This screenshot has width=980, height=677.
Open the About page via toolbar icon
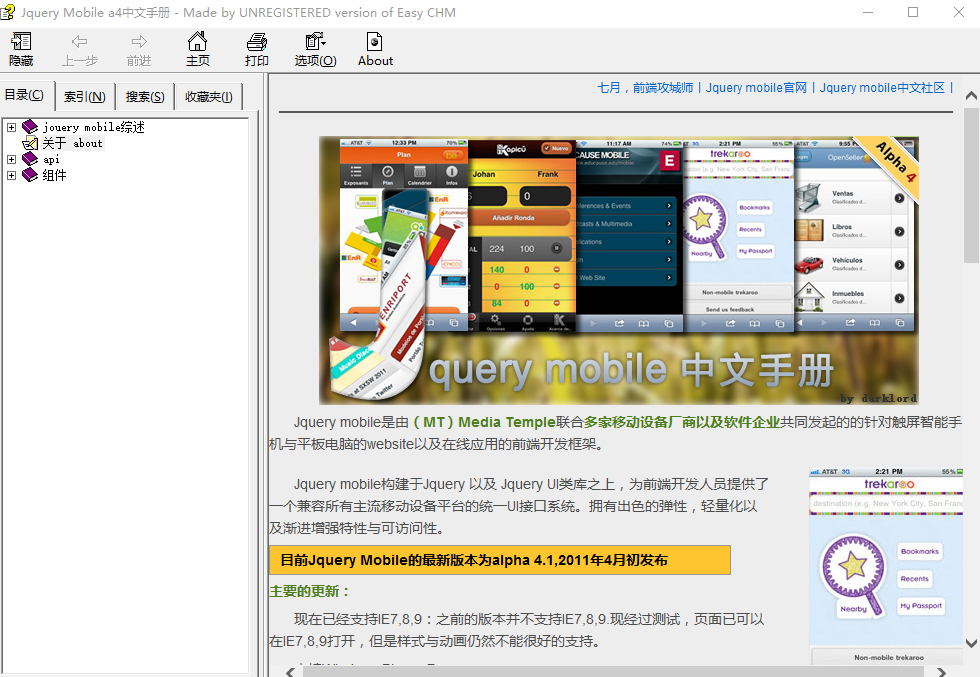point(374,43)
